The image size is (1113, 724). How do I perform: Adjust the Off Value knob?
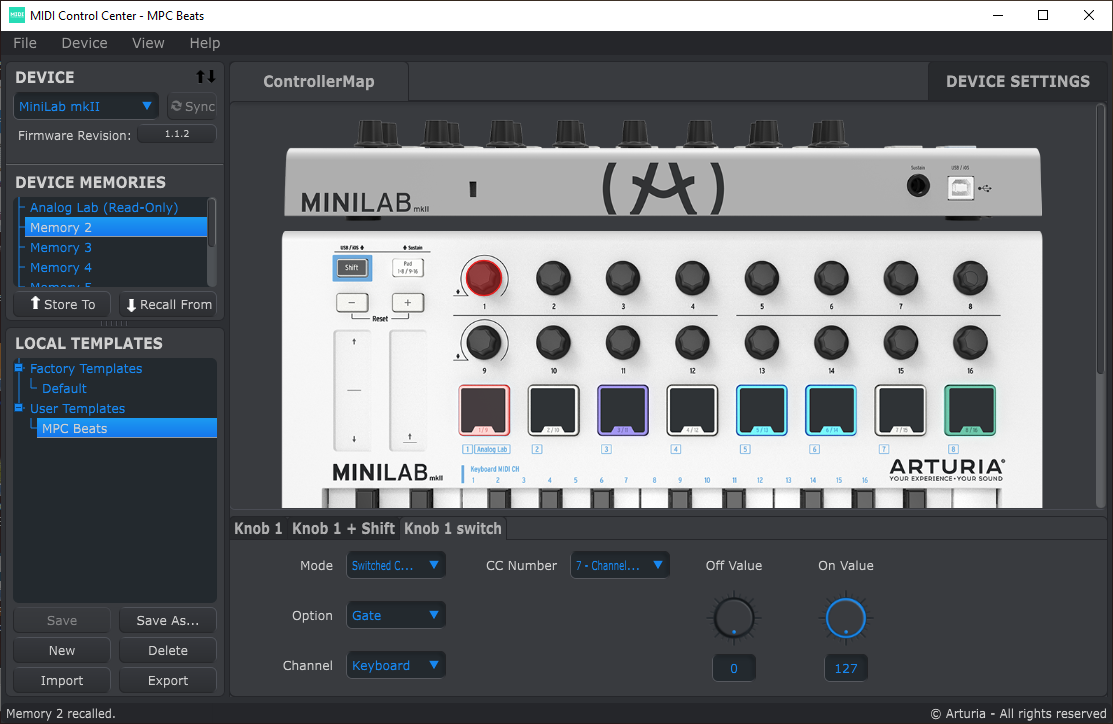(733, 618)
